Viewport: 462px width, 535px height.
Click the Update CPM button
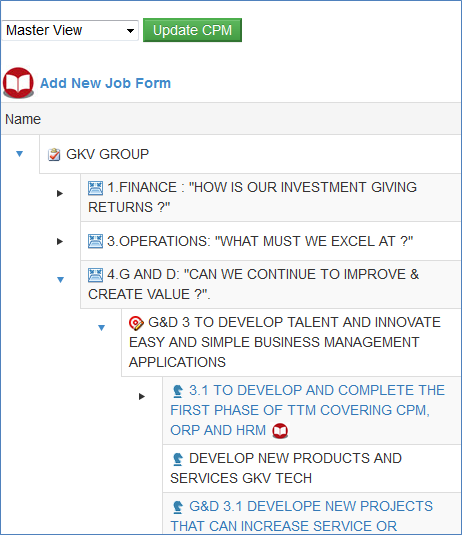click(x=192, y=30)
